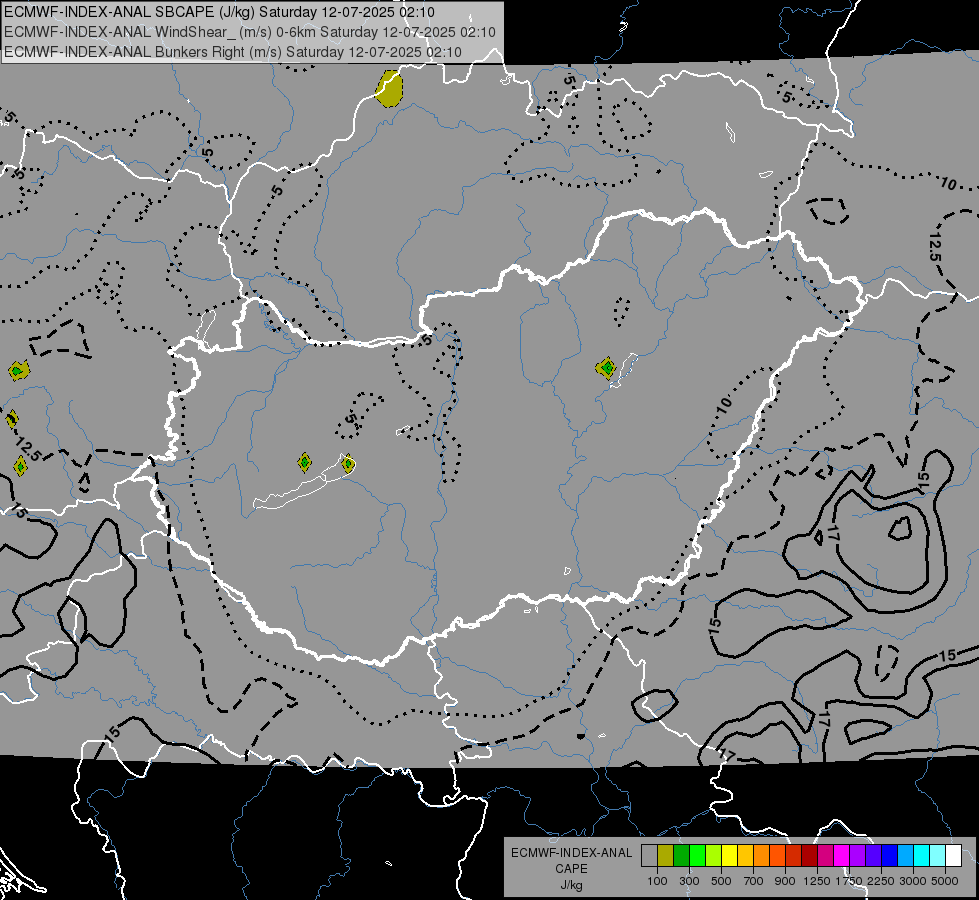Image resolution: width=979 pixels, height=900 pixels.
Task: Click the legend value 700
Action: 754,881
